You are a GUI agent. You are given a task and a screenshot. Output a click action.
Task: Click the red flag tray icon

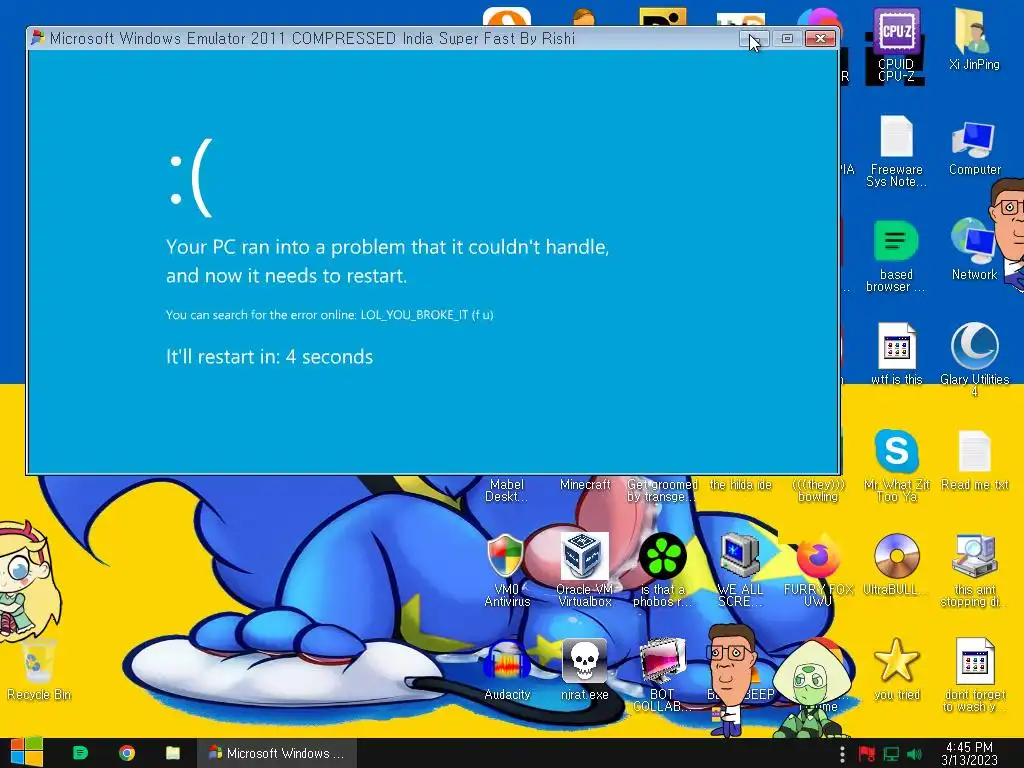tap(867, 754)
